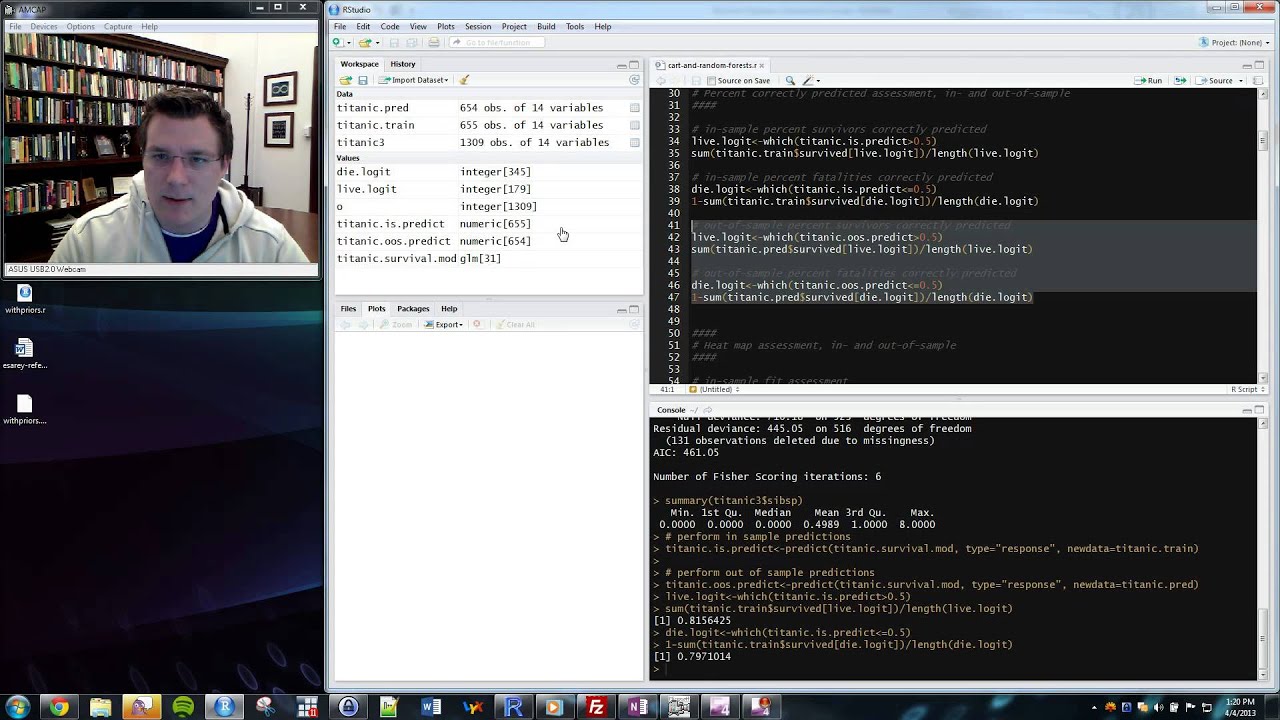Click the Windows Start button
Image resolution: width=1280 pixels, height=720 pixels.
[18, 707]
